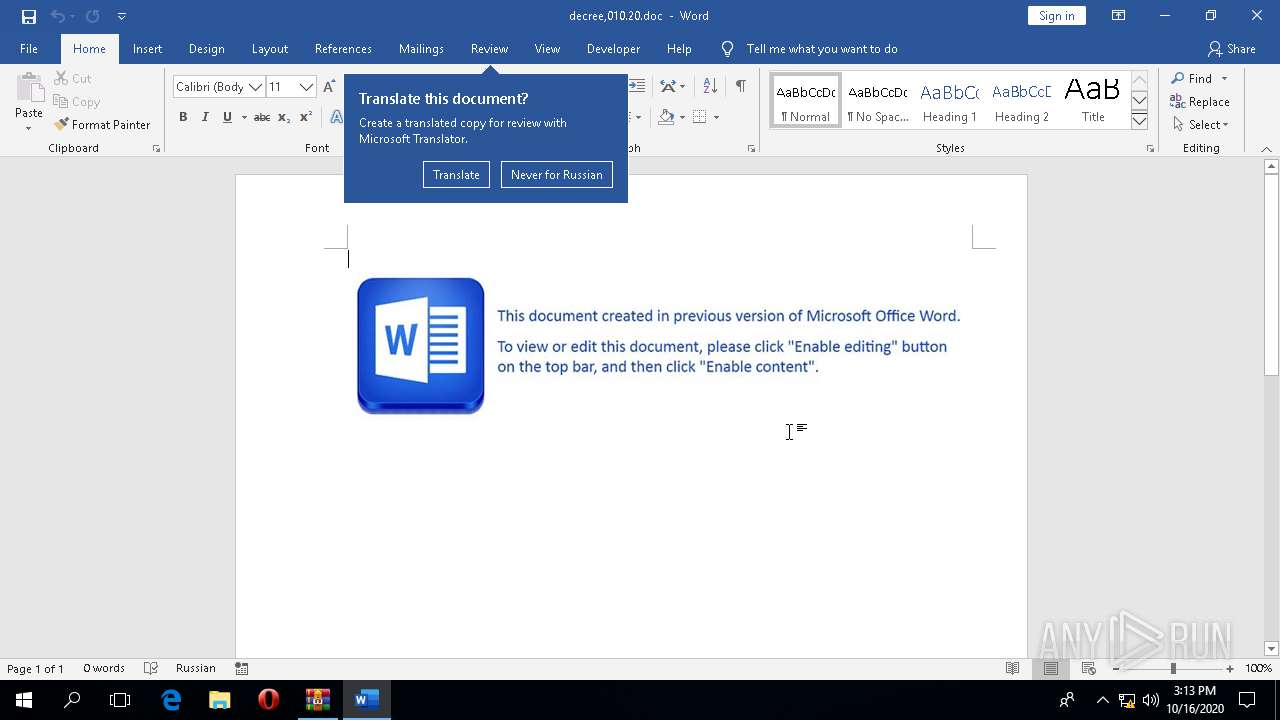Open the Help tab

pos(679,48)
